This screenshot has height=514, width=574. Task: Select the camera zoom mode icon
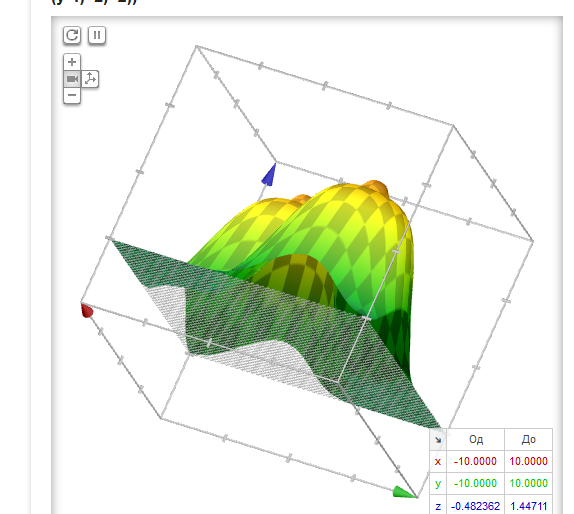(x=72, y=79)
